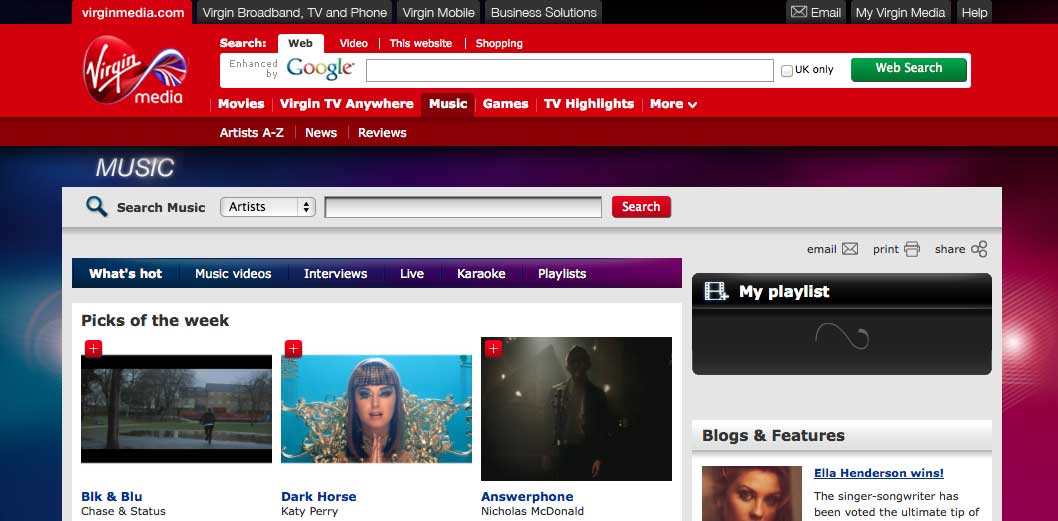Add Dark Horse to playlist with plus icon
The image size is (1058, 521).
[x=293, y=349]
